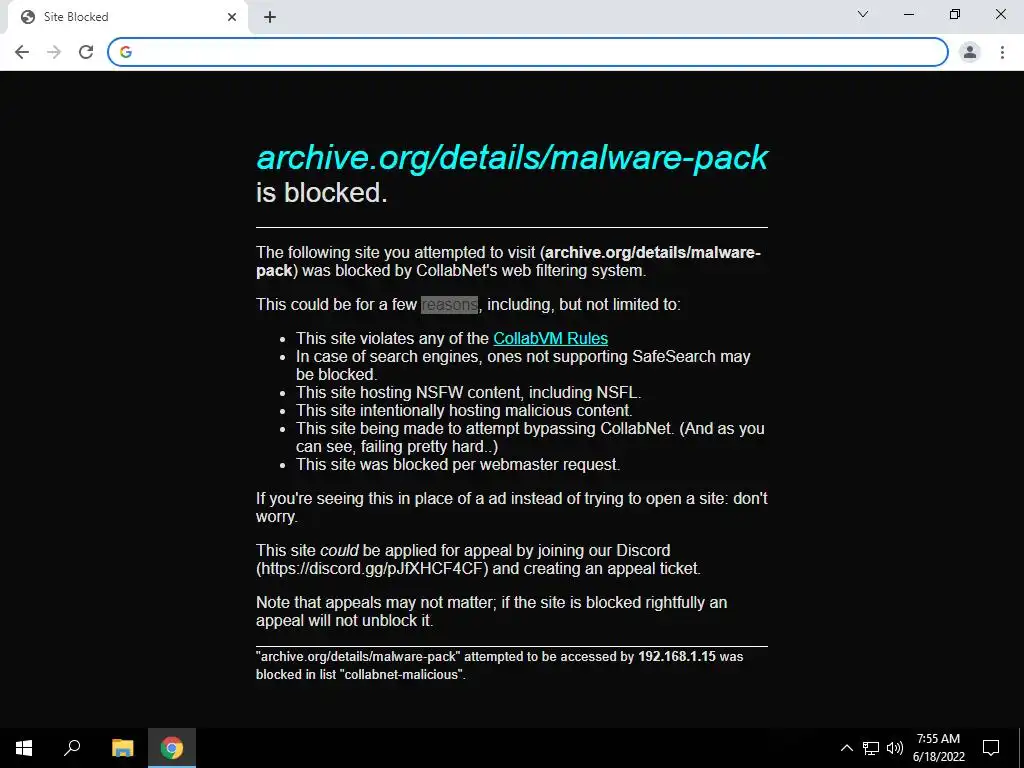
Task: Click the IP address 192.168.1.15
Action: (x=677, y=656)
